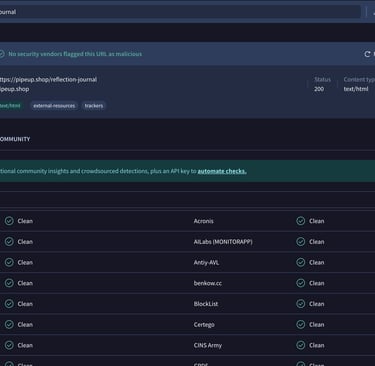Click the Clean check icon for Antiy-AVL
The width and height of the screenshot is (375, 366).
(301, 262)
